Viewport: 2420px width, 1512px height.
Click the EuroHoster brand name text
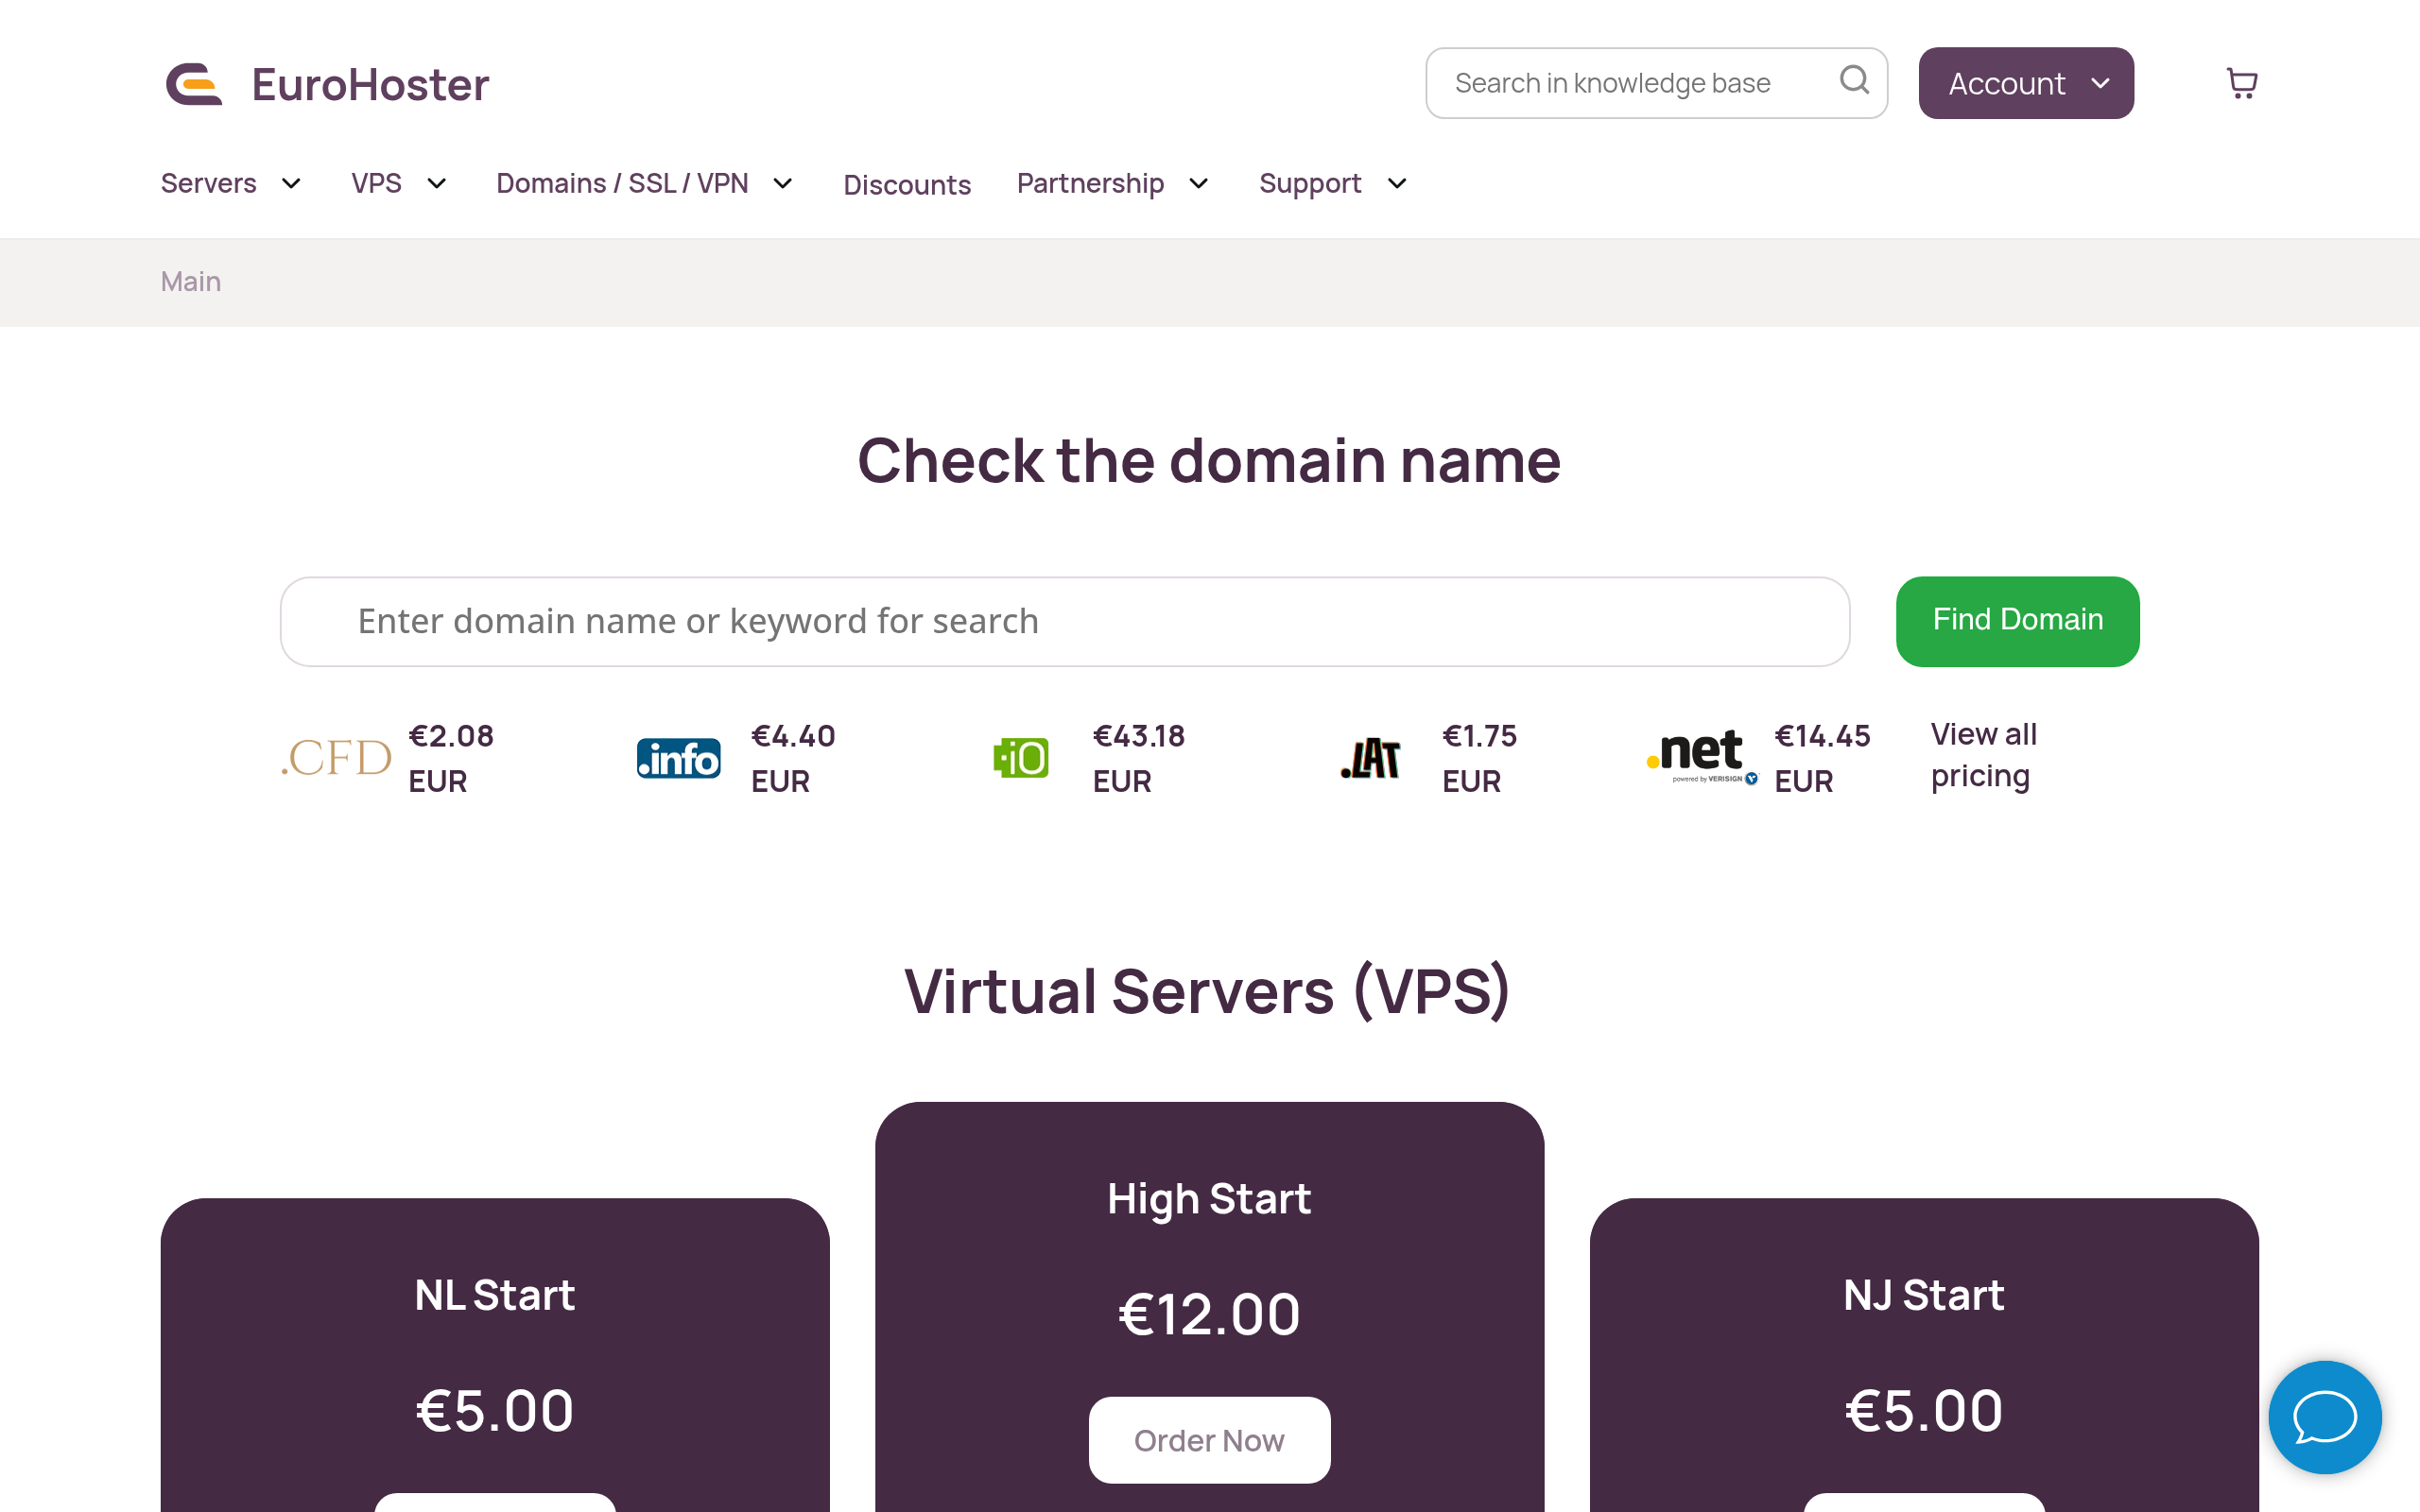(x=370, y=84)
